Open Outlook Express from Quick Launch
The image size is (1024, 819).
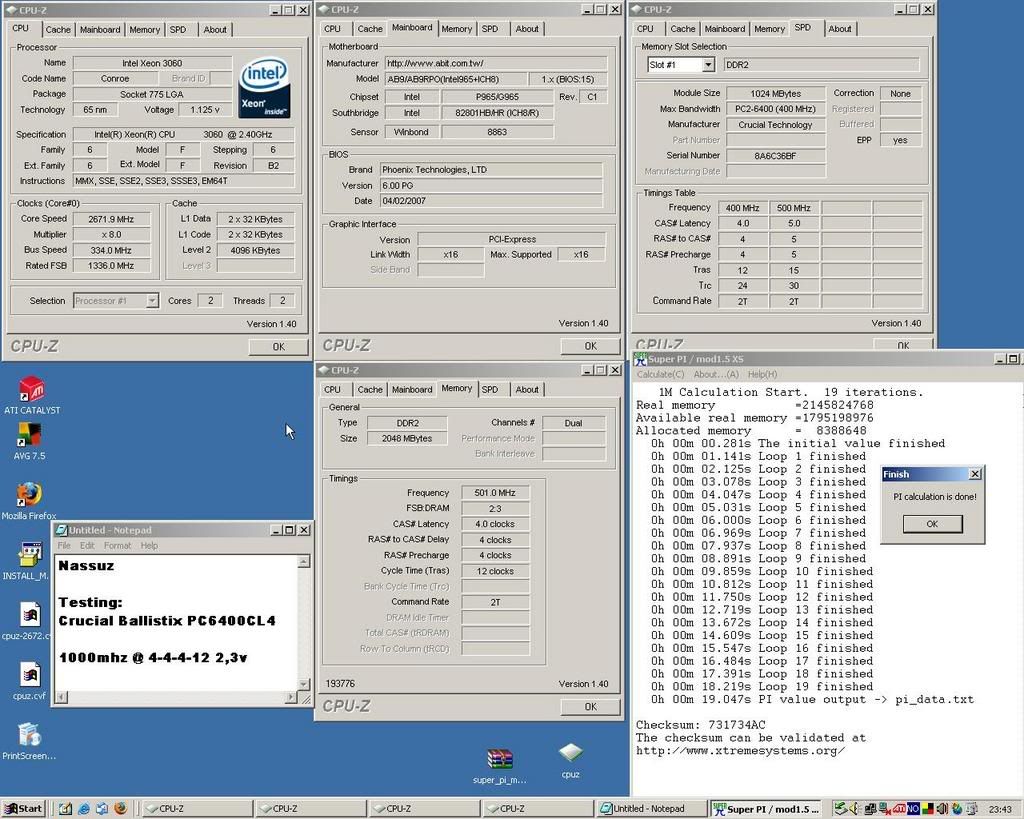point(102,809)
